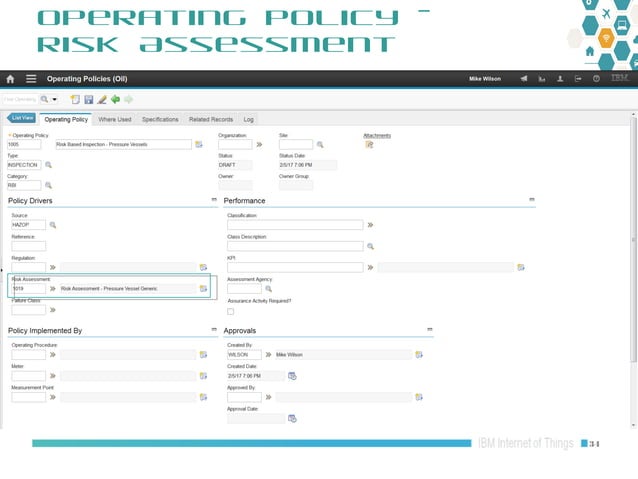Click the search magnifier in the toolbar

tap(44, 99)
